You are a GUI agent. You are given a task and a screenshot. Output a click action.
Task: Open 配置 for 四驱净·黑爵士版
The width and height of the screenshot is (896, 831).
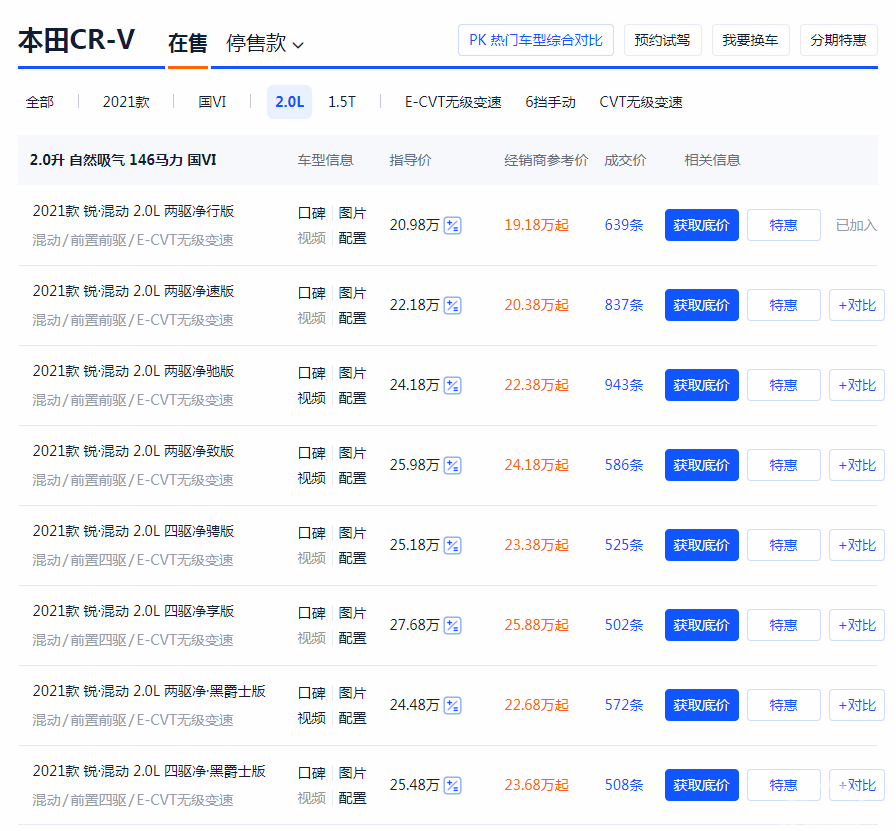(352, 798)
